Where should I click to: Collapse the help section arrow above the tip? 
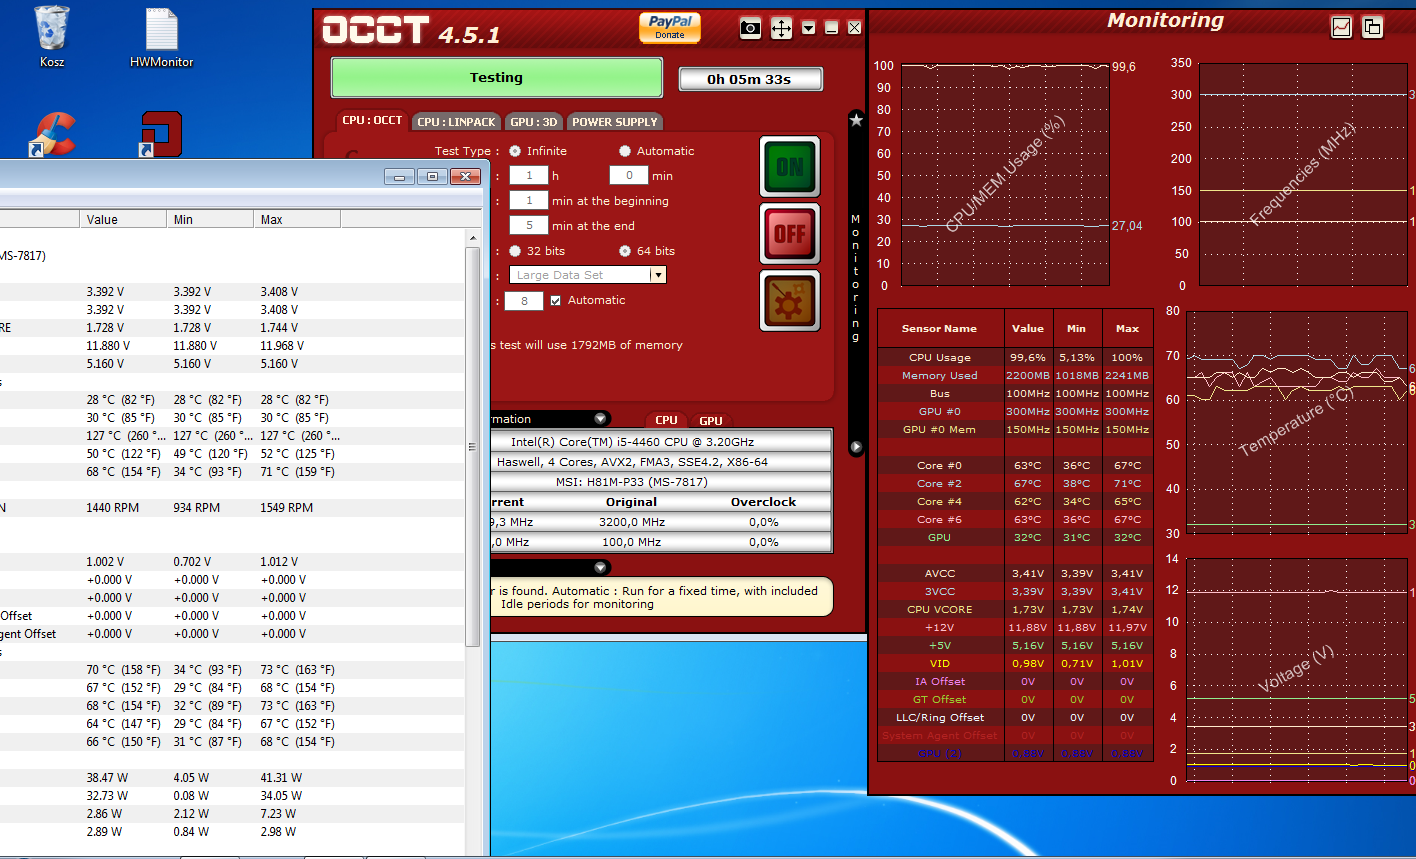600,568
